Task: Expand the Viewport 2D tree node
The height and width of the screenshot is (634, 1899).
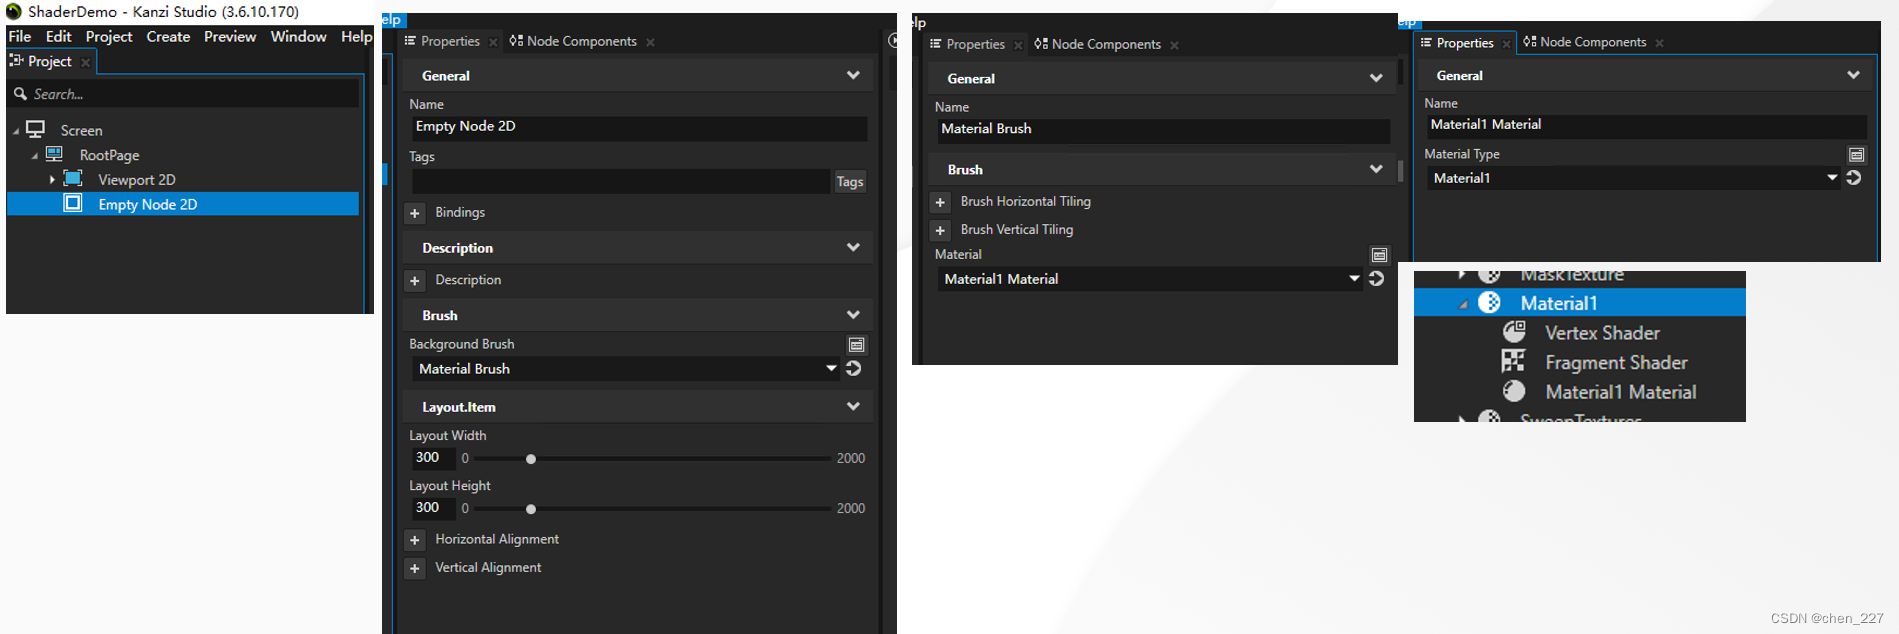Action: 52,180
